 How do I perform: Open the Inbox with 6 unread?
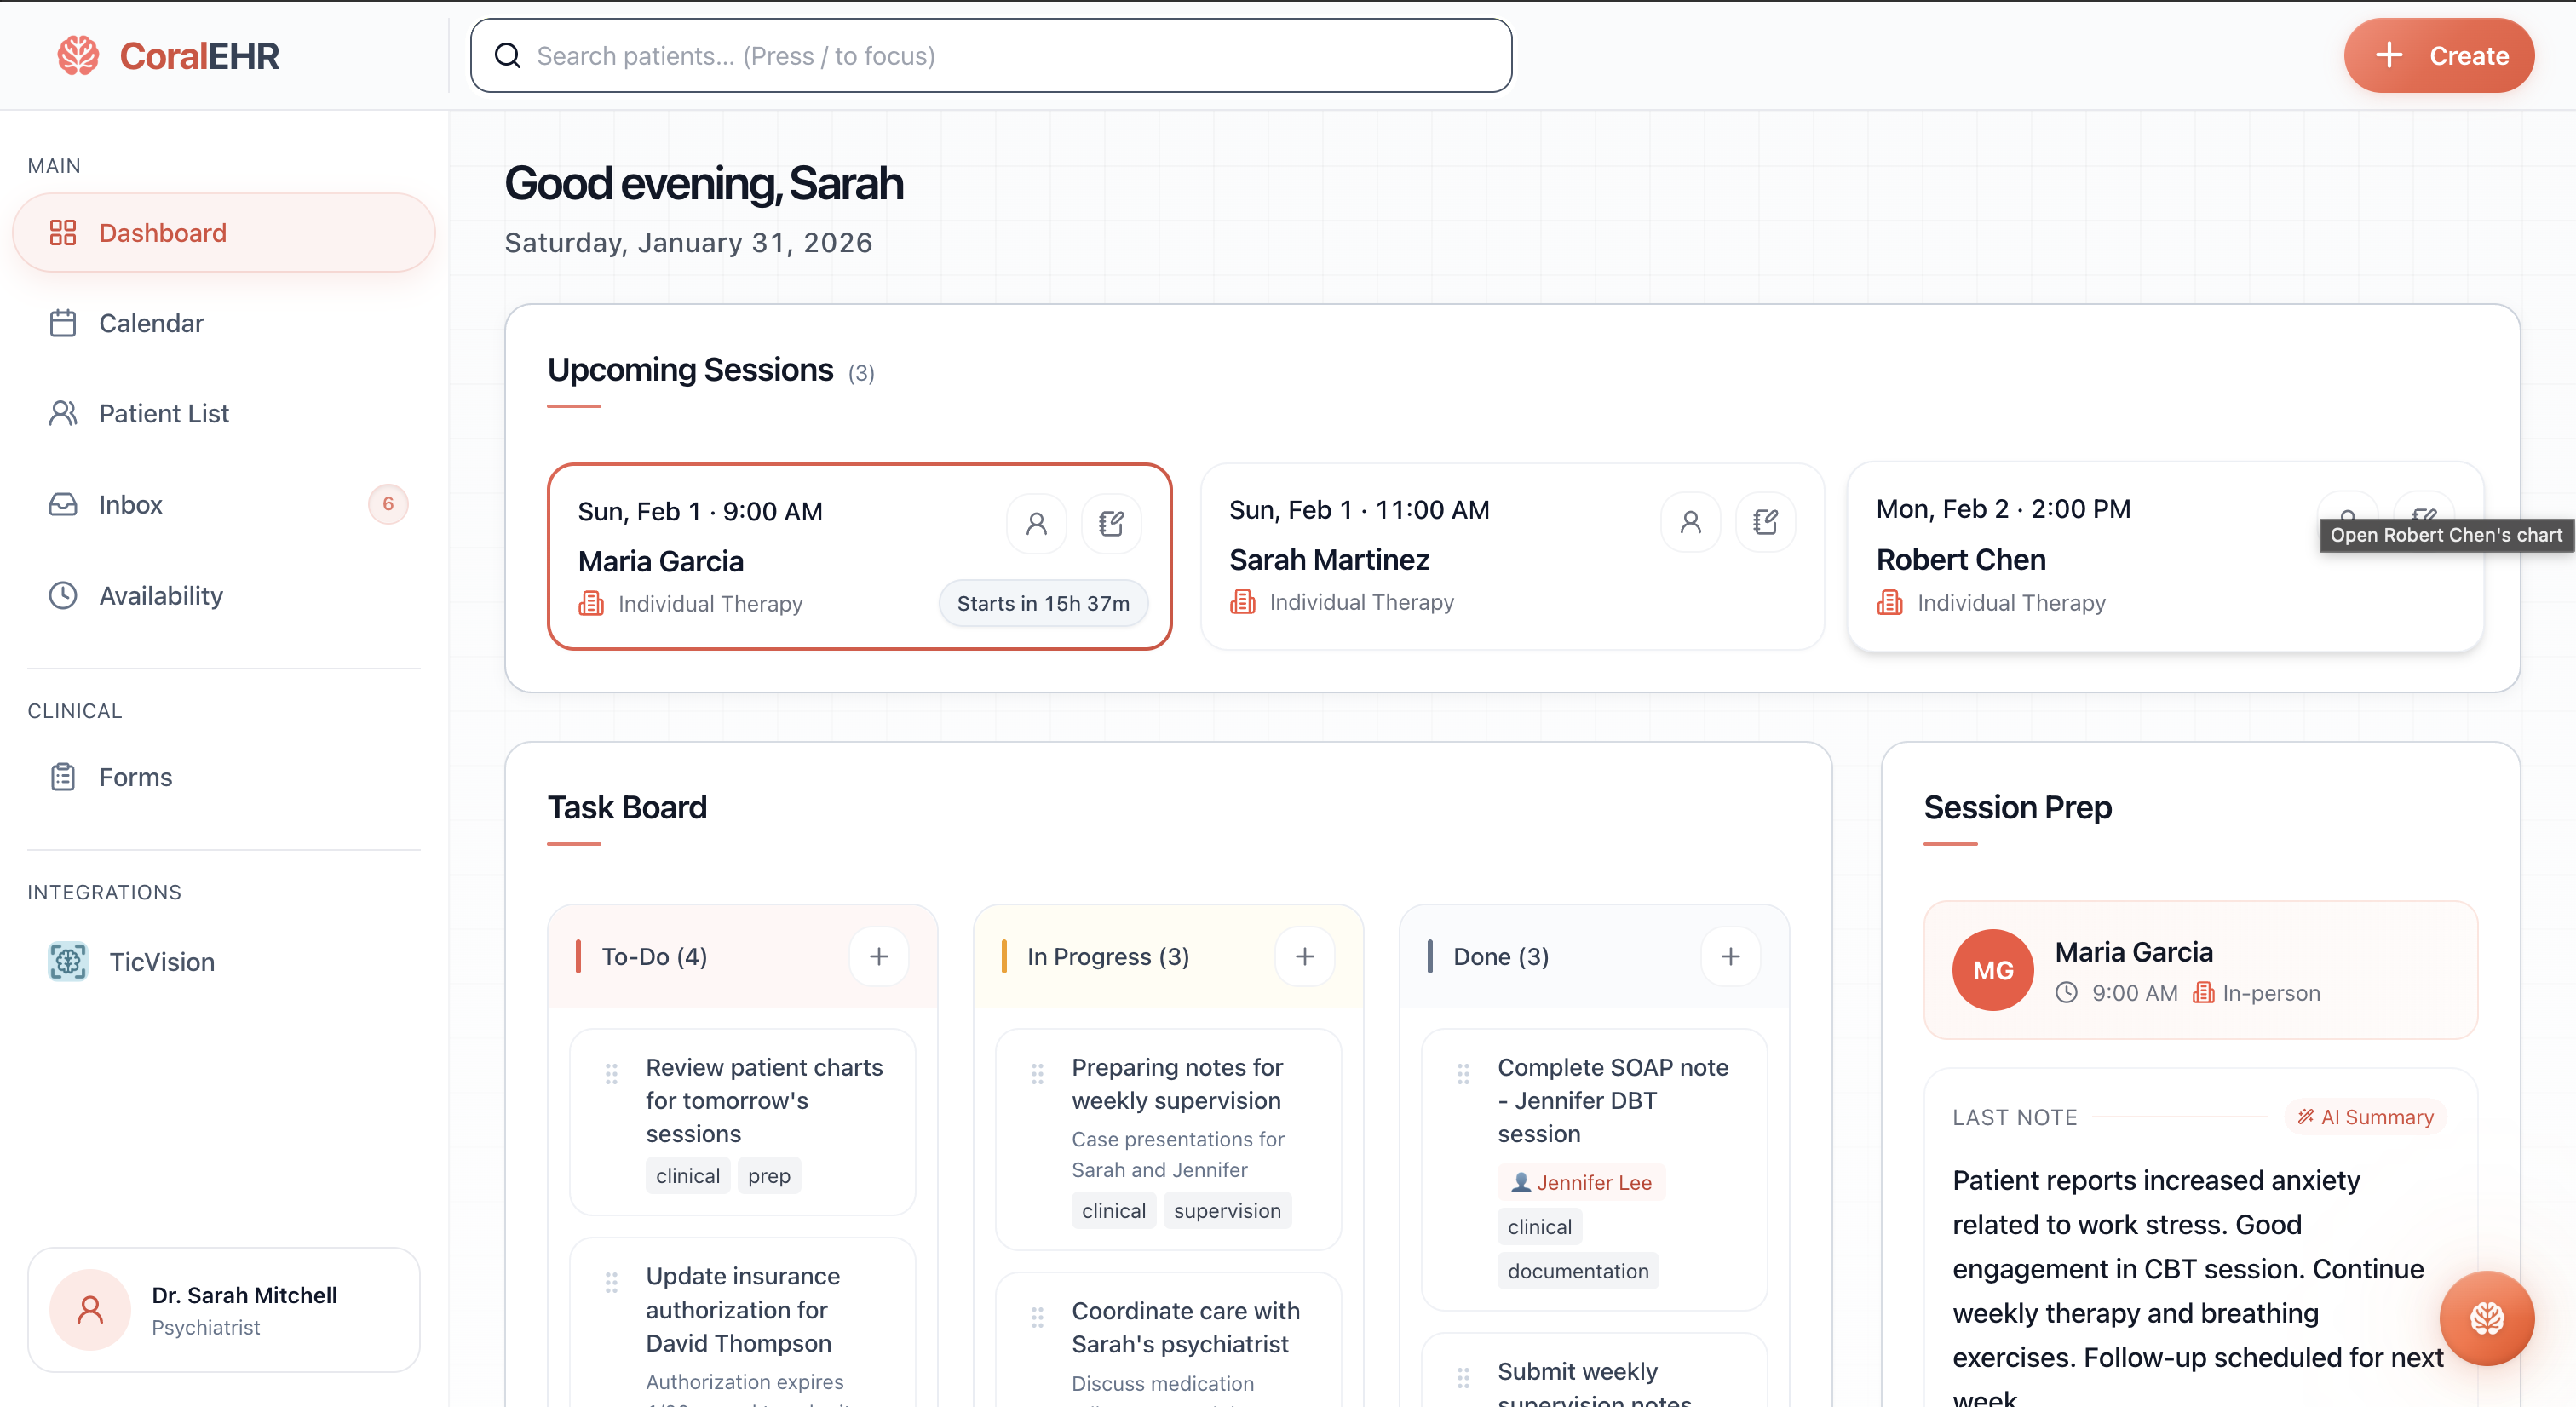point(131,504)
